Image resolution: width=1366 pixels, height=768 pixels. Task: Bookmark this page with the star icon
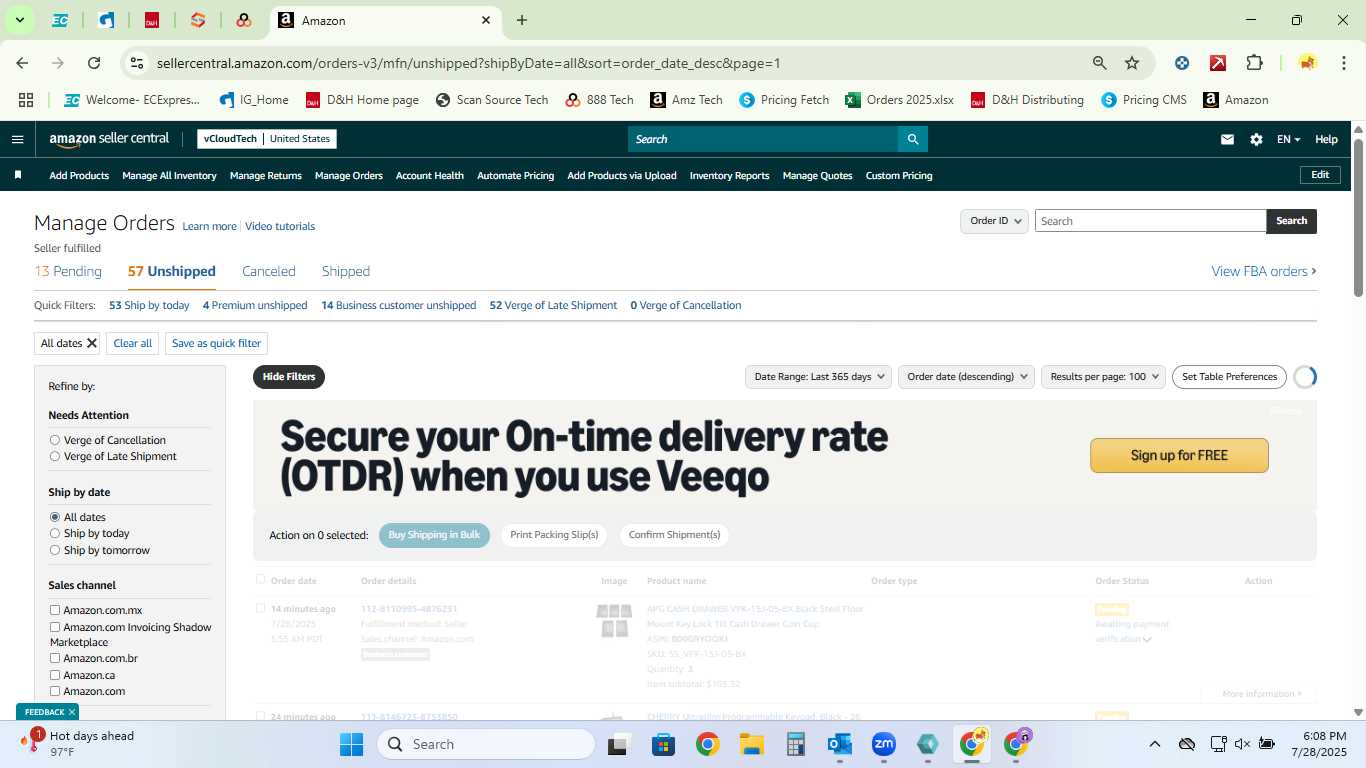tap(1132, 63)
